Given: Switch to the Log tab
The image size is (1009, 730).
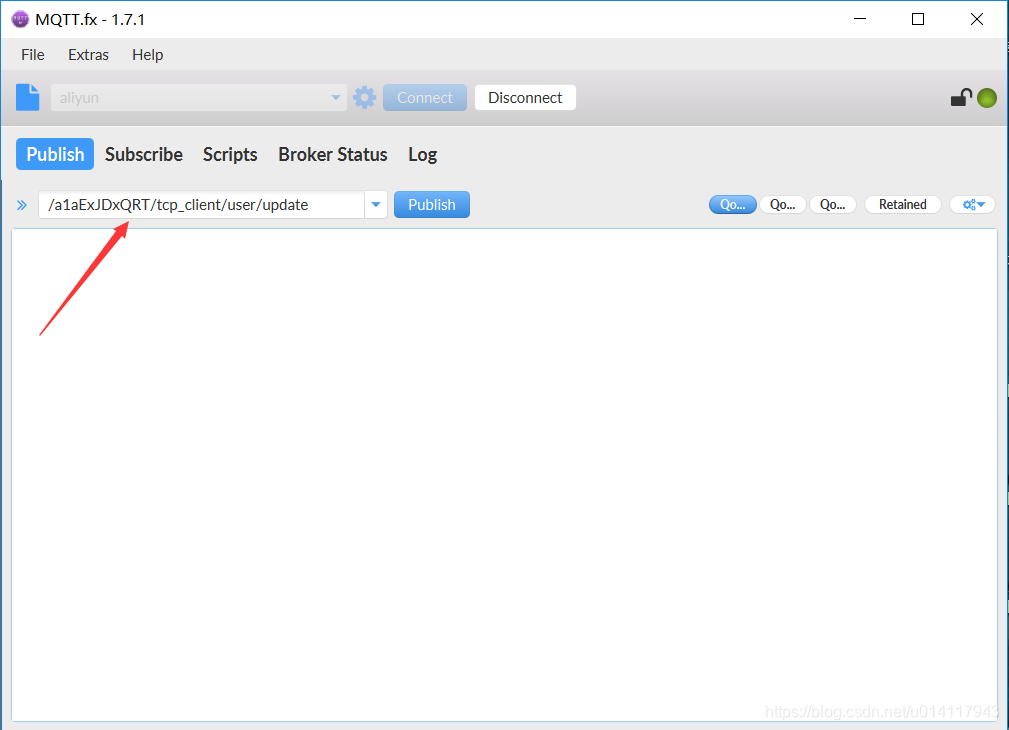Looking at the screenshot, I should click(422, 154).
